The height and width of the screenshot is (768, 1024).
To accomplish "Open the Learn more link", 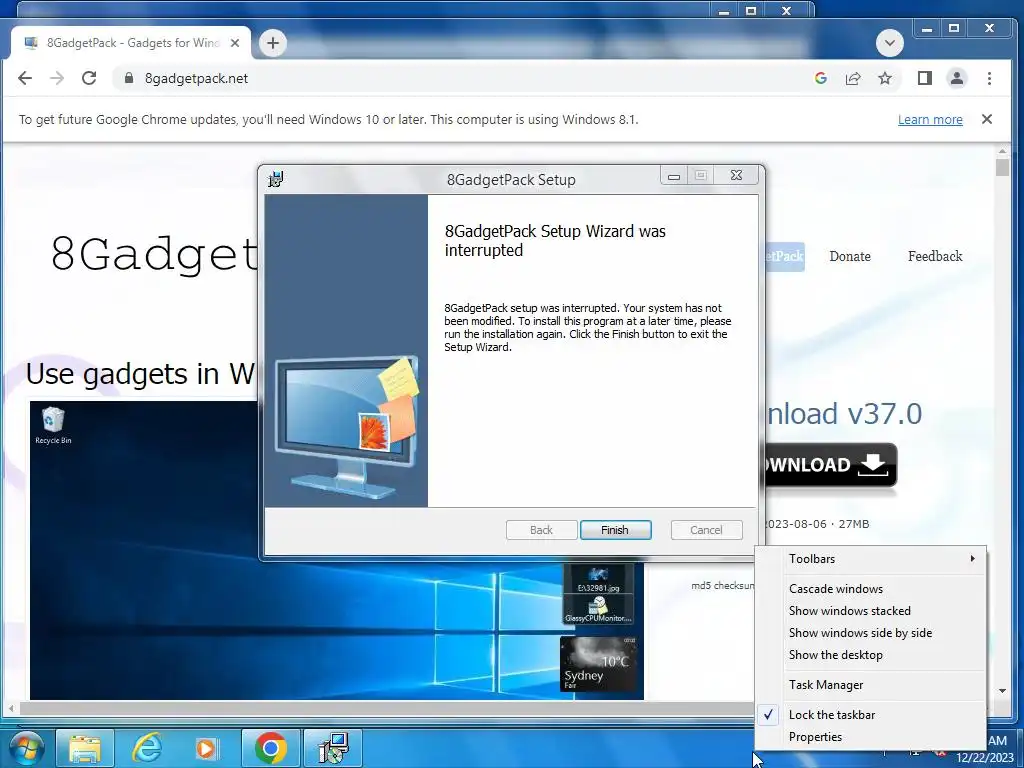I will click(930, 120).
